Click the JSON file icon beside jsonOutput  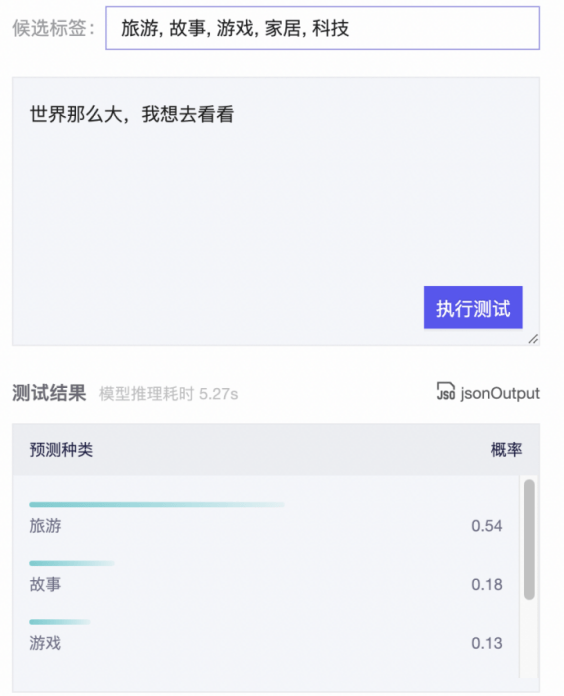[x=446, y=391]
